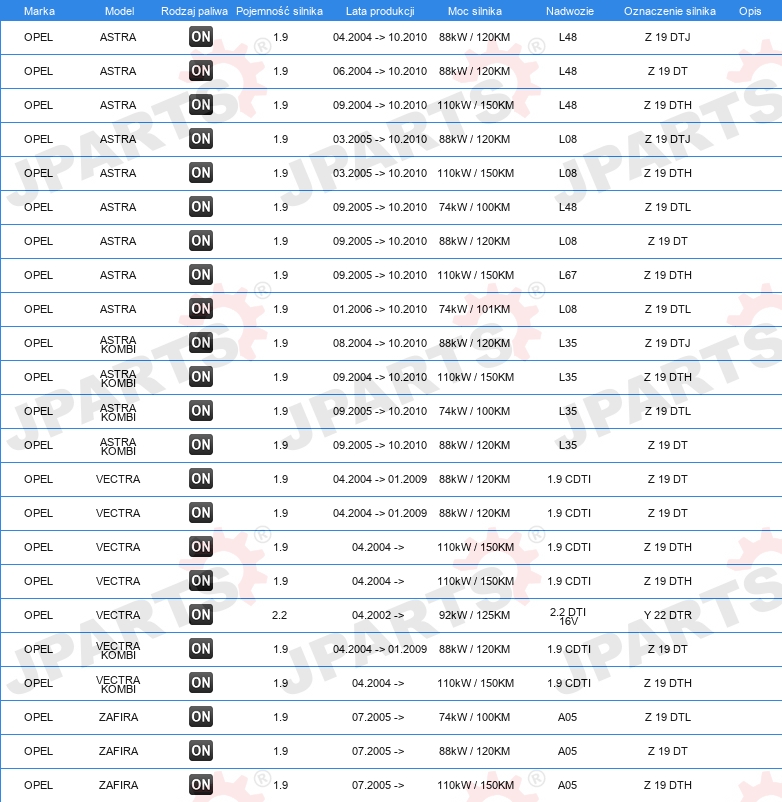The image size is (782, 802).
Task: Click the ON icon in the Astra 01.2006 row
Action: click(x=200, y=309)
